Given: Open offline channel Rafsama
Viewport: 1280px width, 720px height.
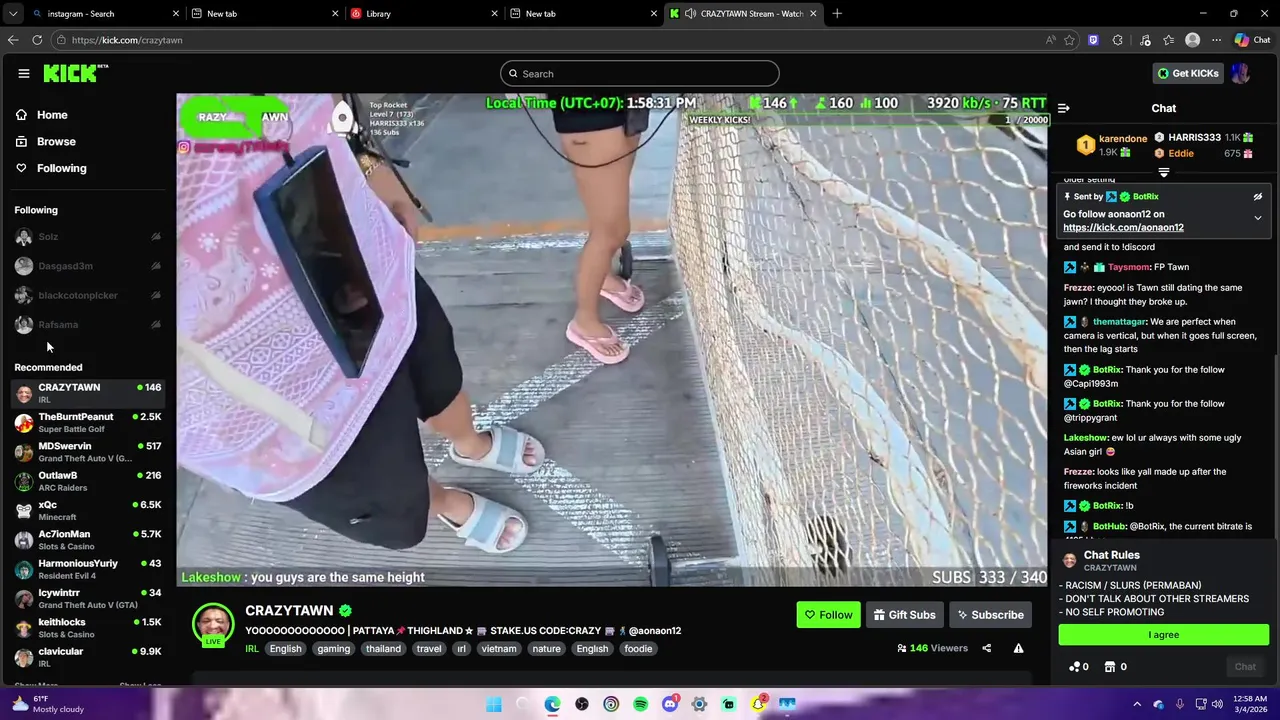Looking at the screenshot, I should point(88,325).
